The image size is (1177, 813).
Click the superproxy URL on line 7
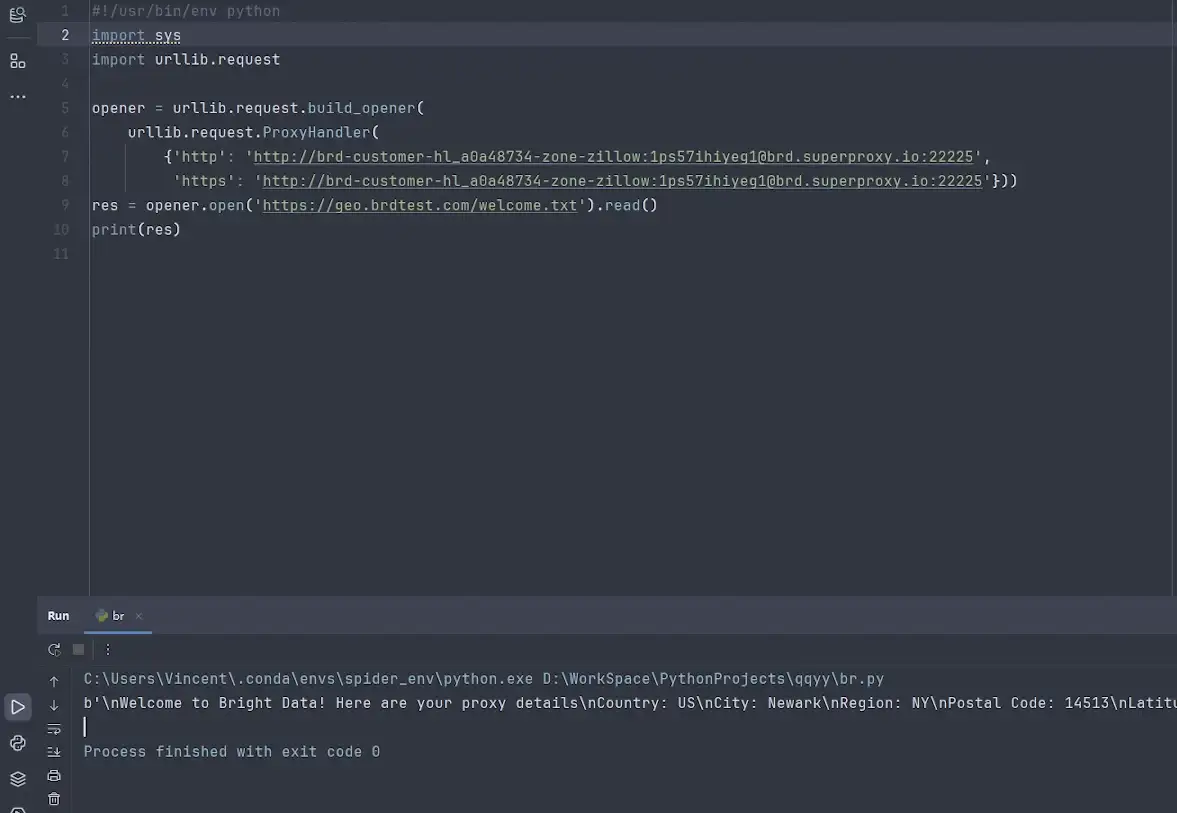click(614, 156)
